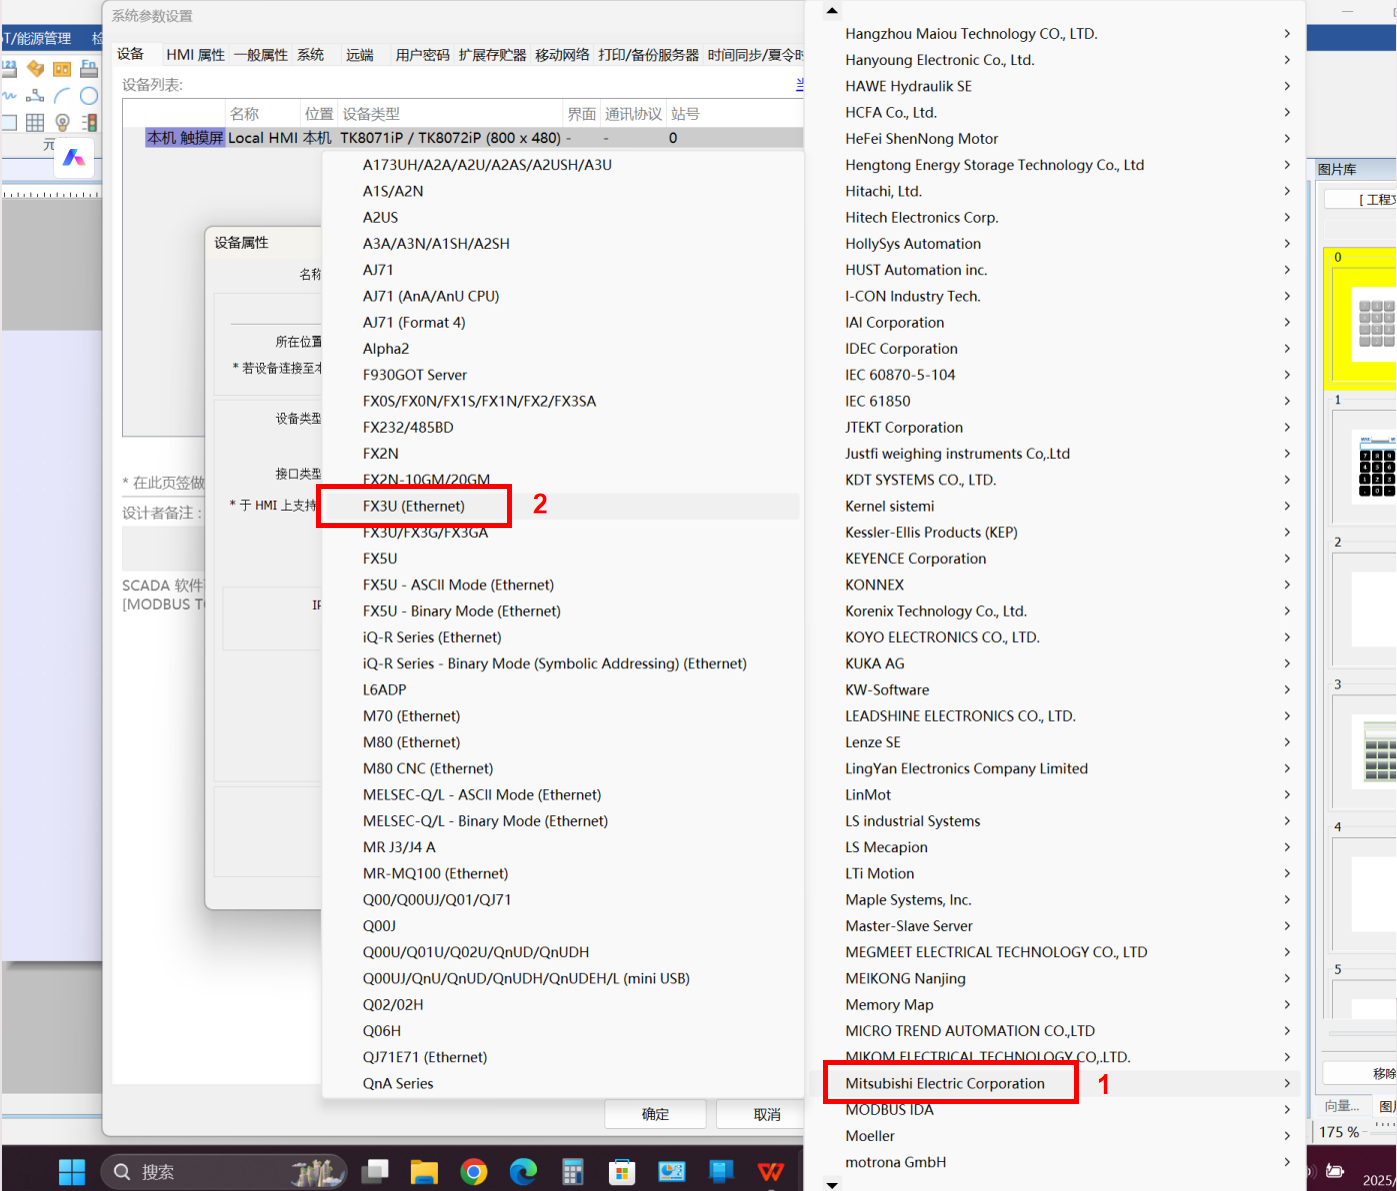Open Microsoft Store from the taskbar
Viewport: 1397px width, 1191px height.
(x=622, y=1171)
